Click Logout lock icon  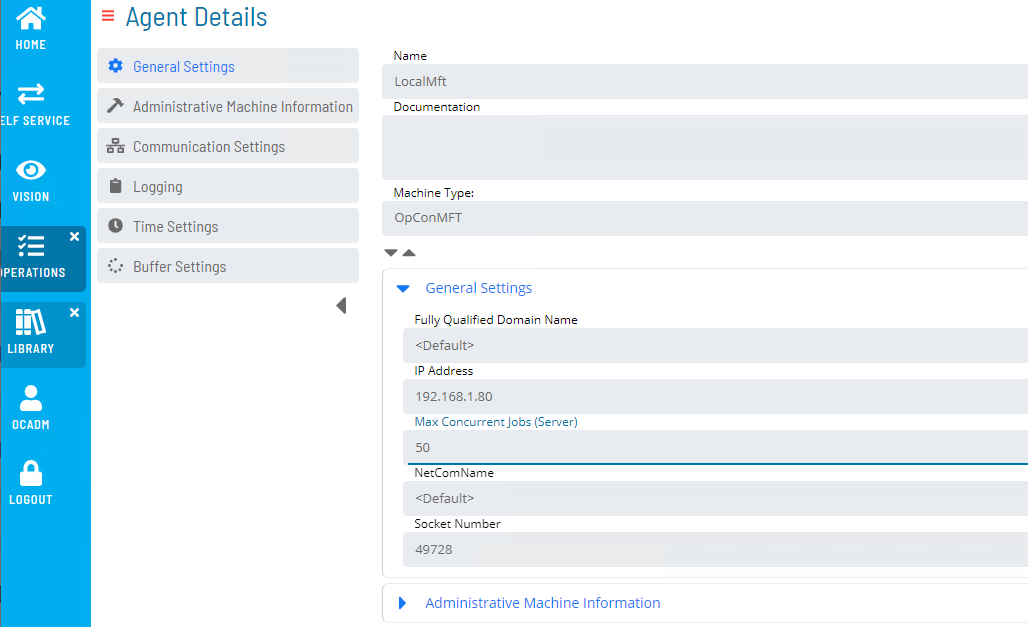(x=31, y=473)
